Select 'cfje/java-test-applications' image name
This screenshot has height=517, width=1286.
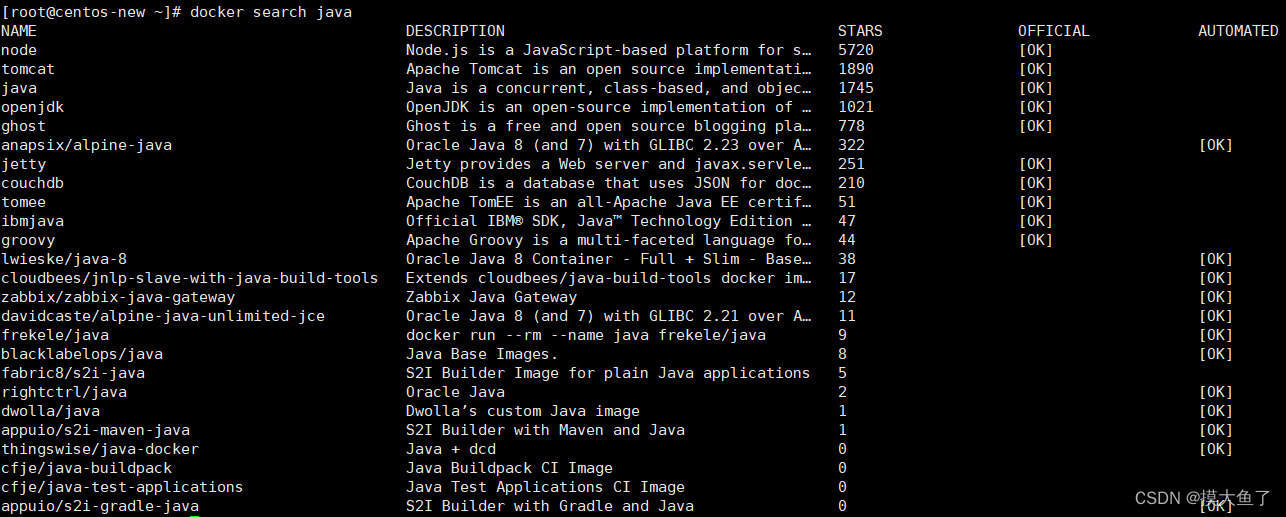click(x=122, y=487)
